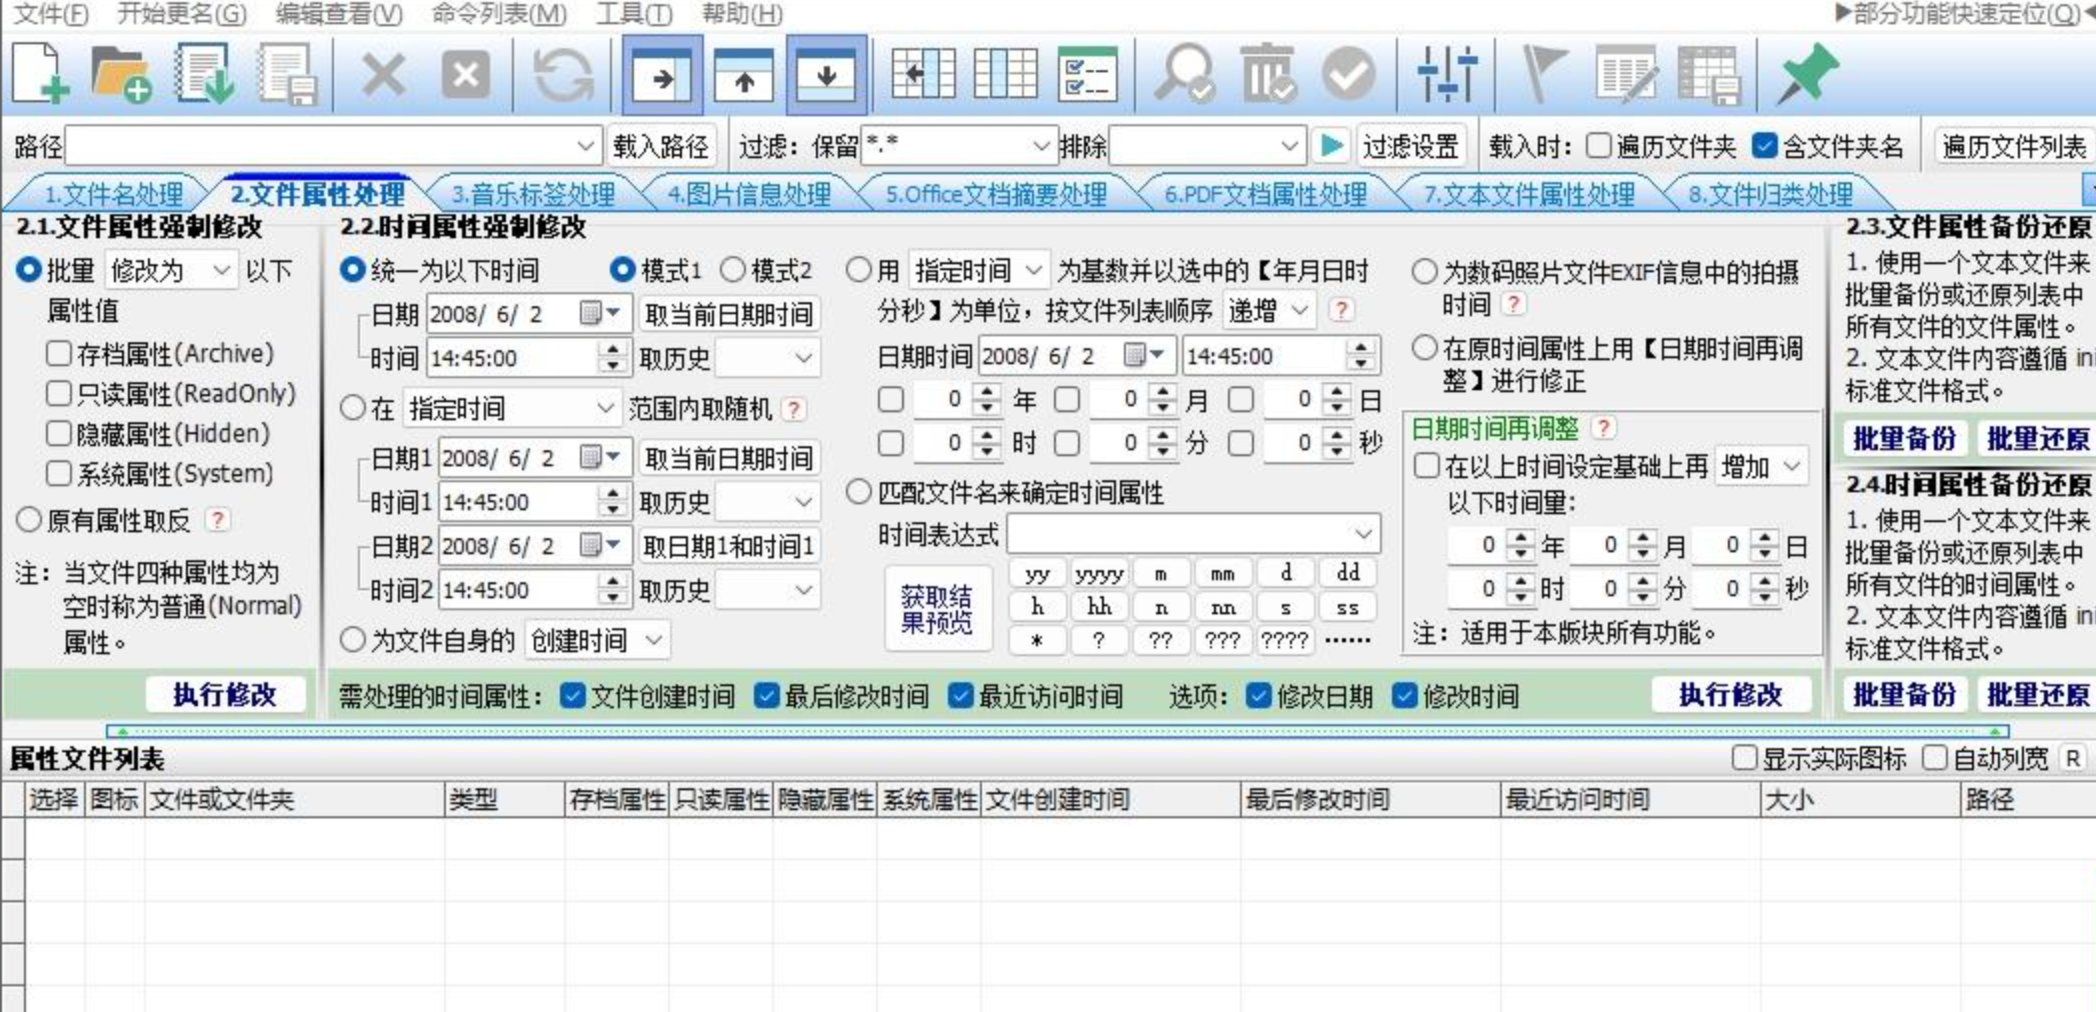Screen dimensions: 2096x1012
Task: Click the add folder icon in toolbar
Action: [x=121, y=74]
